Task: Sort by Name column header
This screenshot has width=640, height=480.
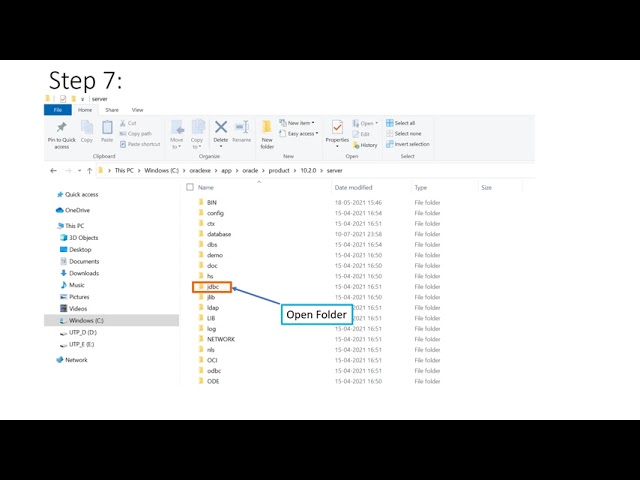Action: pyautogui.click(x=206, y=187)
